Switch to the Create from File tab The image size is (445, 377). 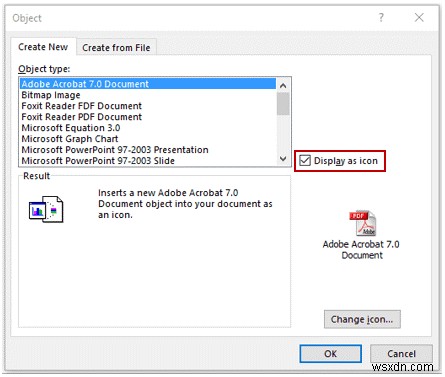click(x=116, y=48)
